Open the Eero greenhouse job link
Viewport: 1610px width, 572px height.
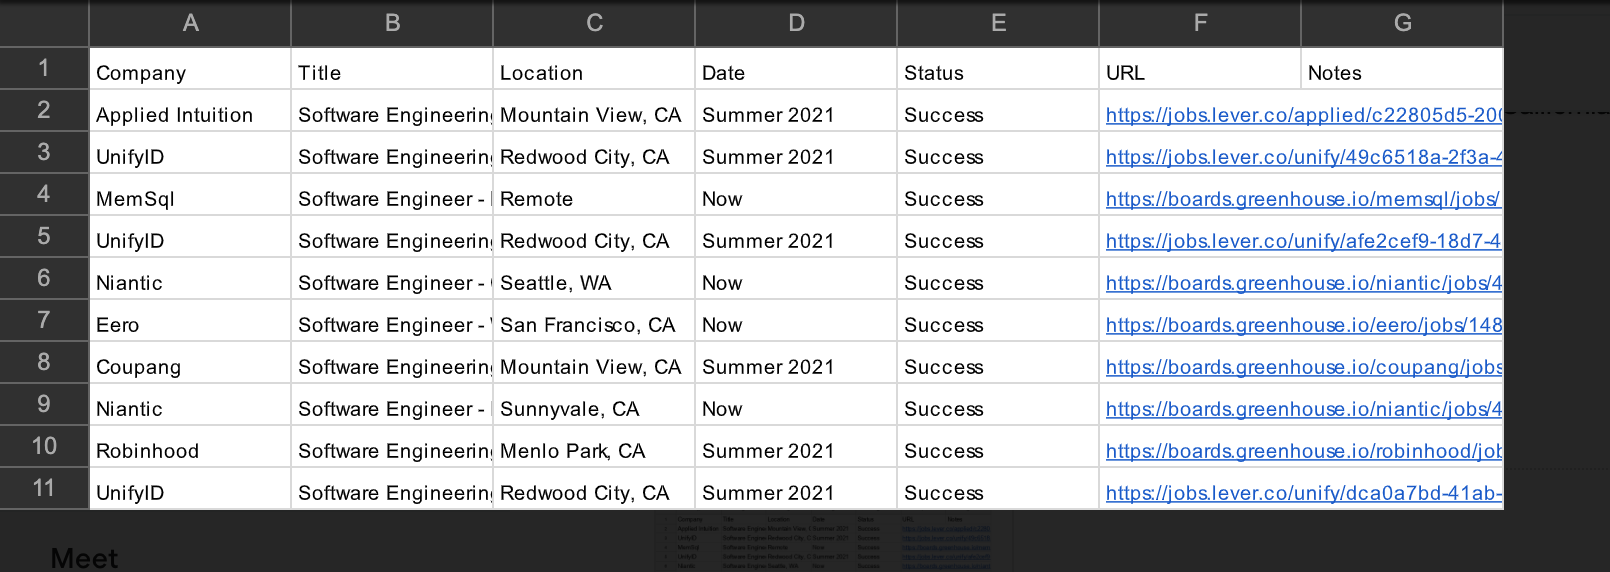pyautogui.click(x=1302, y=325)
